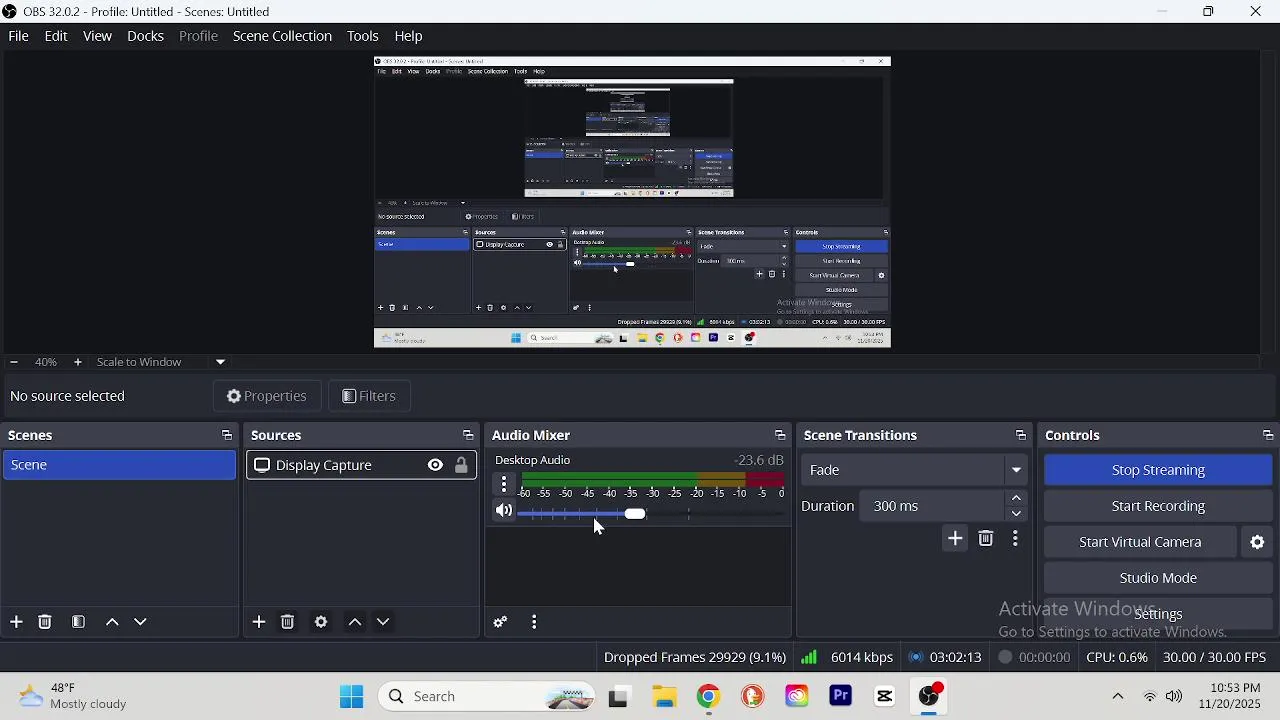Screen dimensions: 1280x720
Task: Open File Explorer from taskbar
Action: (x=665, y=697)
